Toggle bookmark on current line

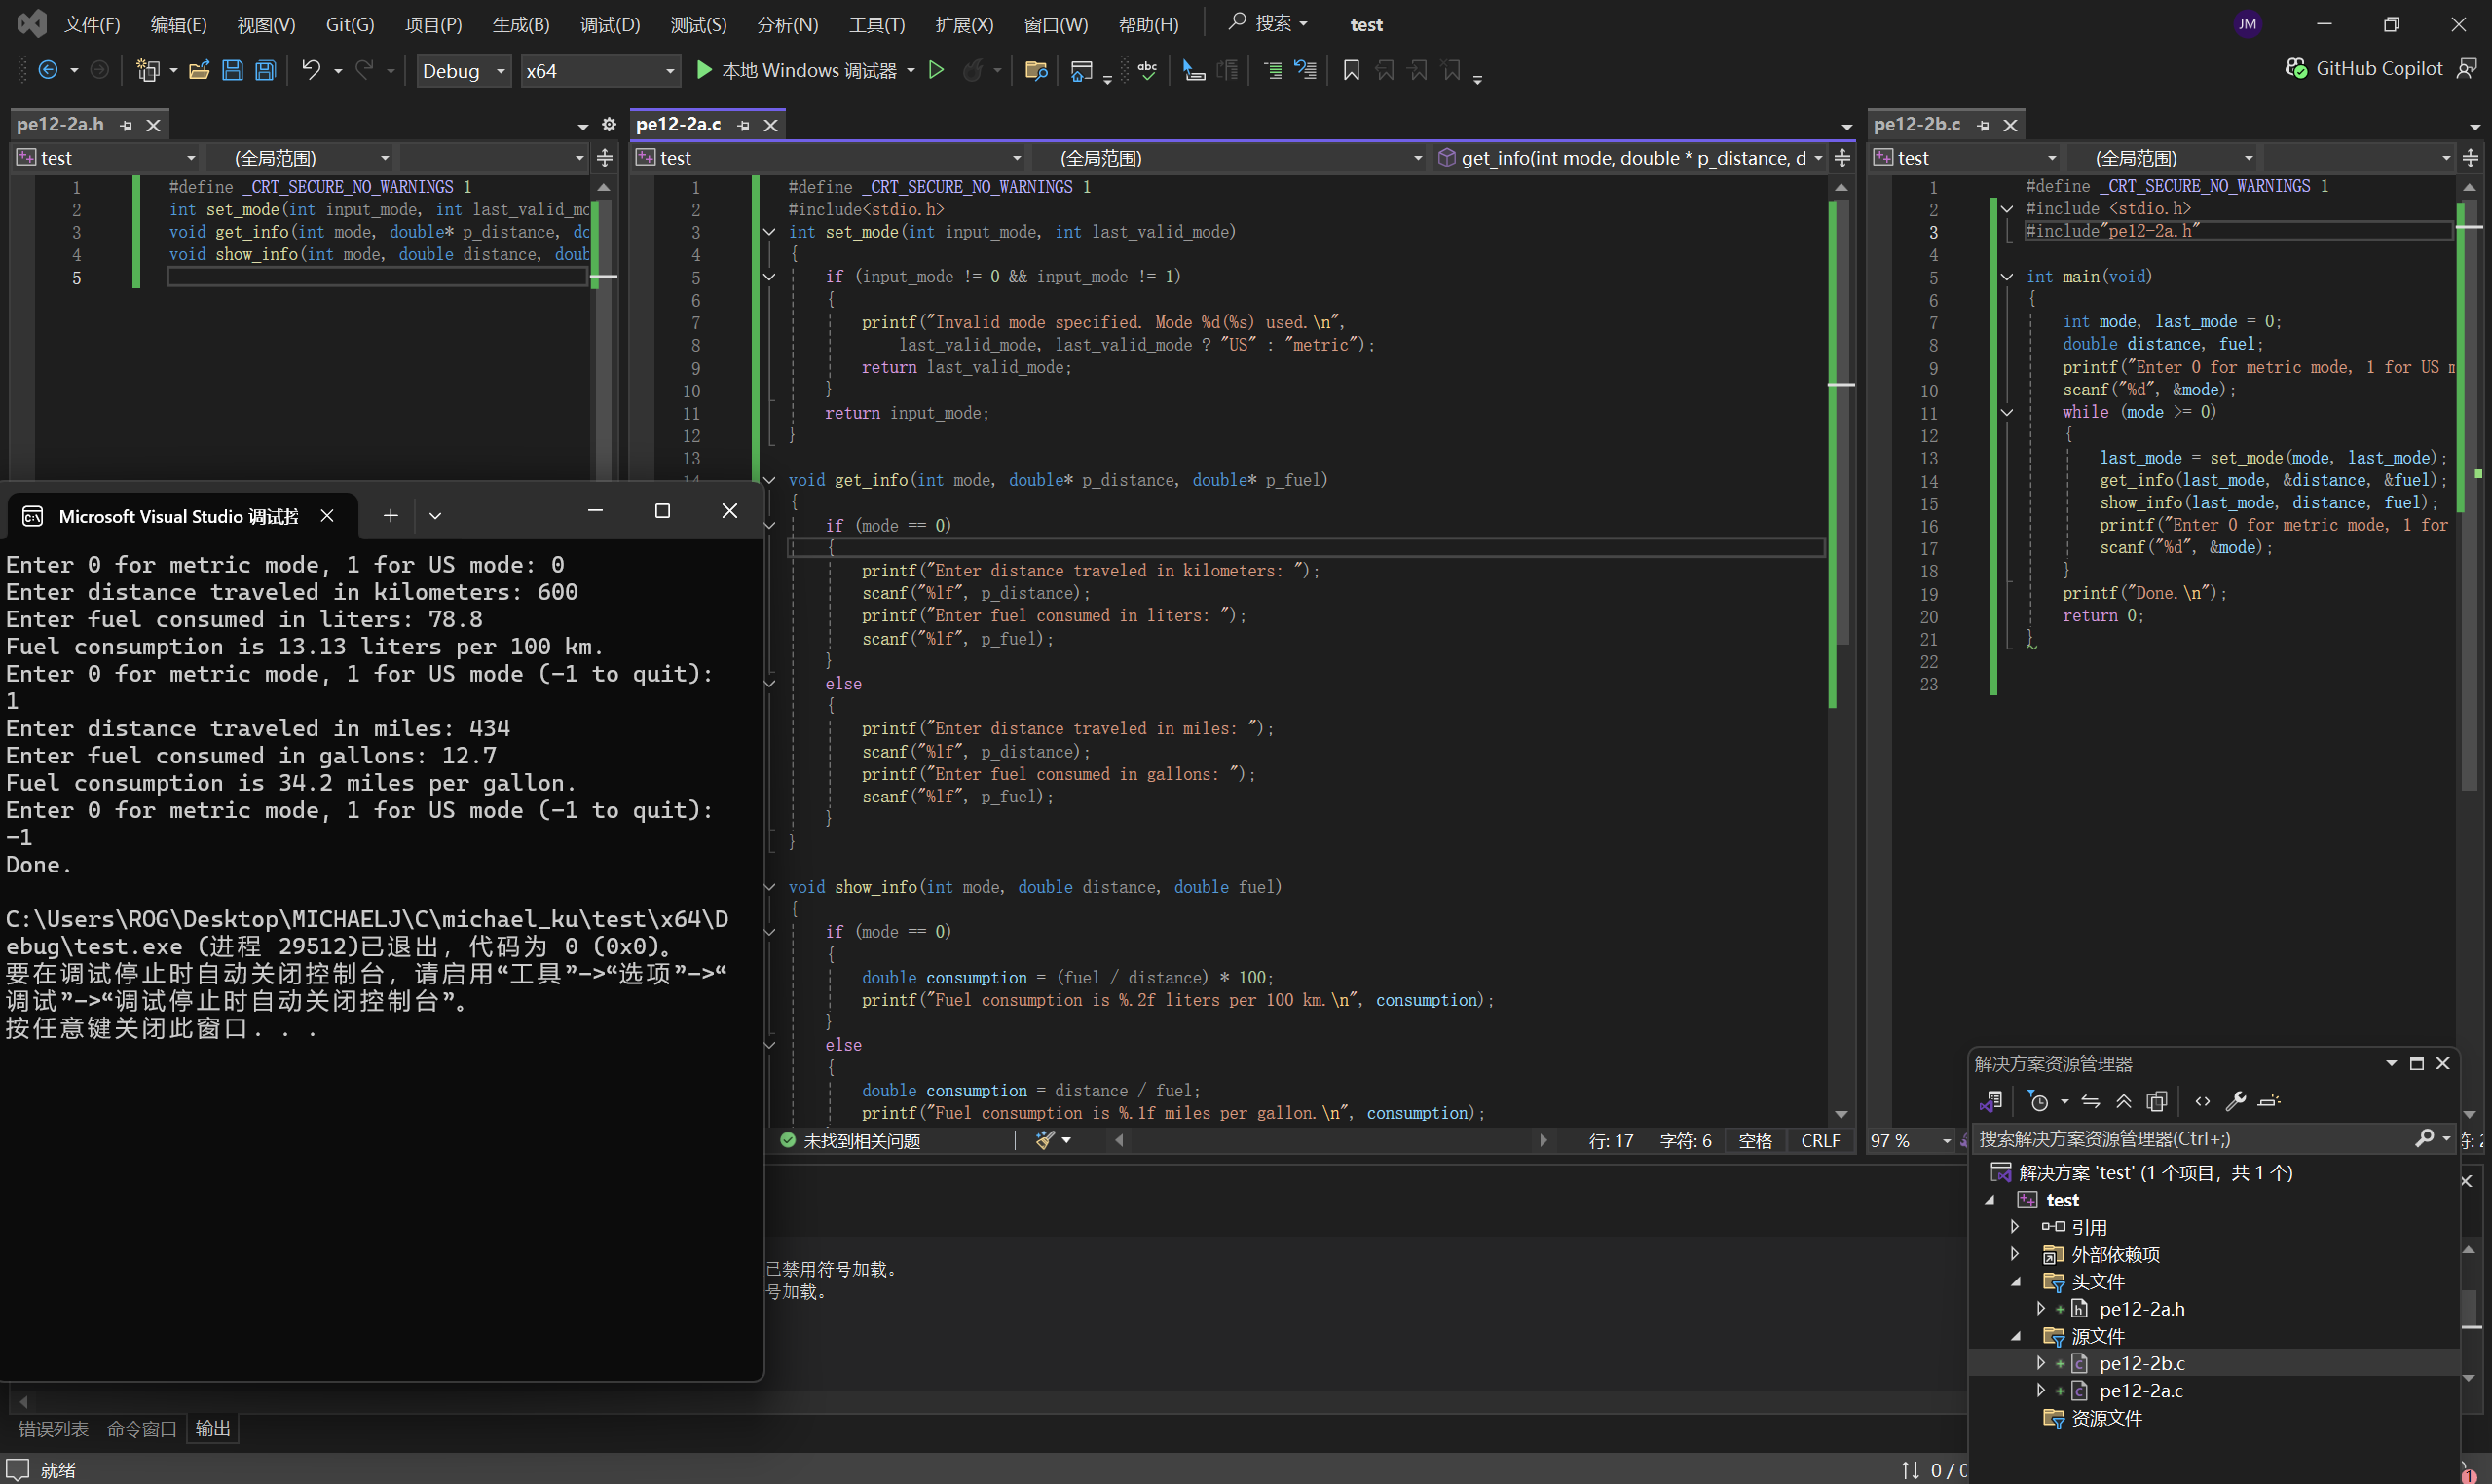pos(1351,70)
